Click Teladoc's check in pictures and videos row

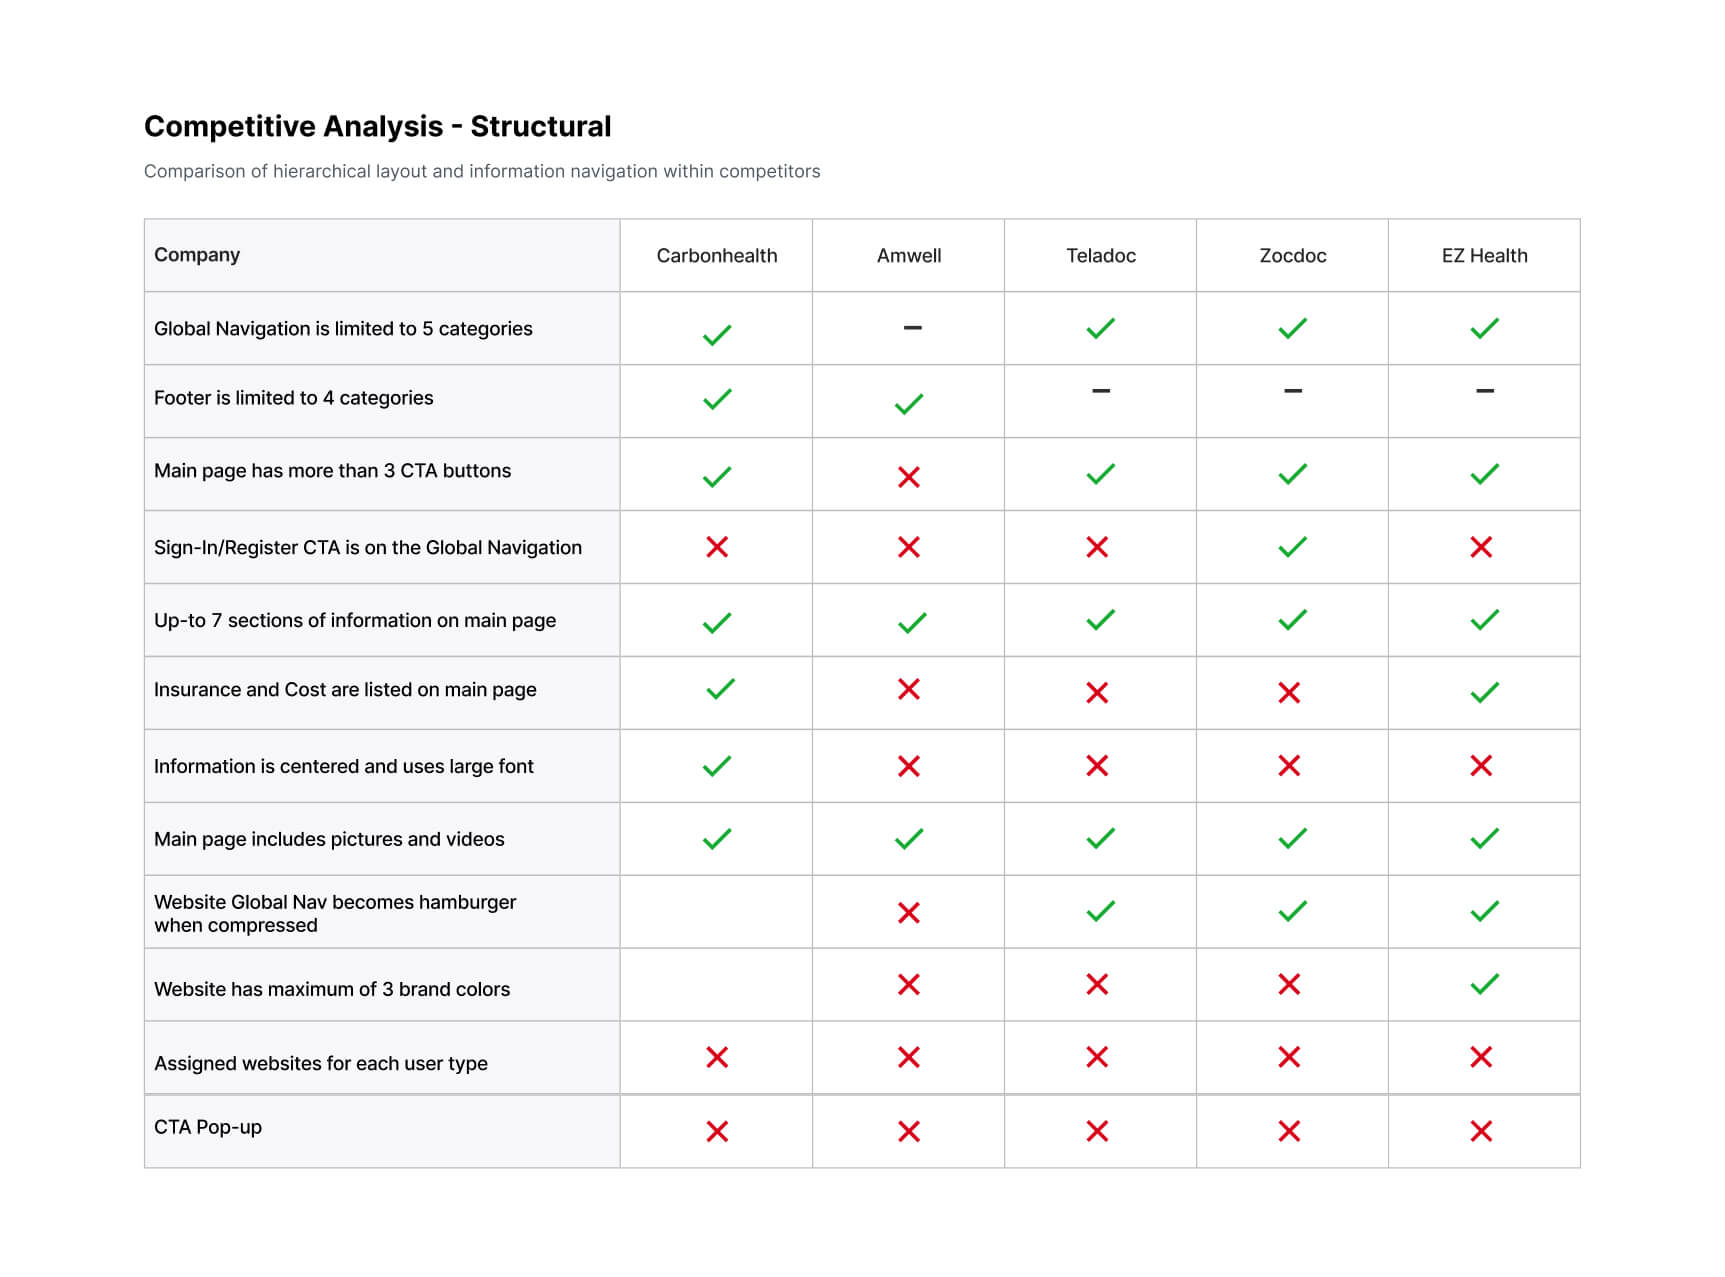[x=1100, y=838]
